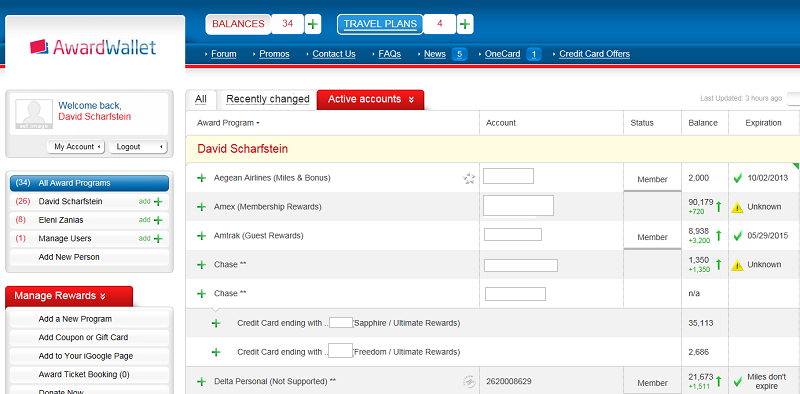Click the green up arrow on the Amex balance
The height and width of the screenshot is (394, 800).
(x=719, y=207)
